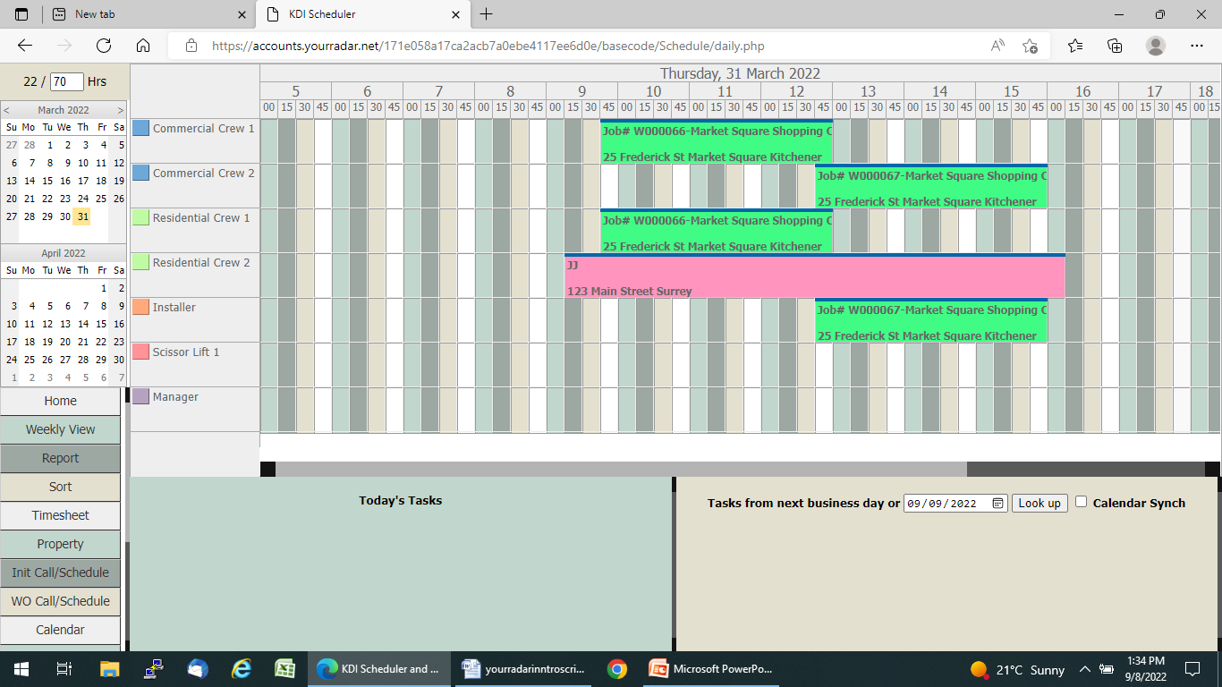Click the Commercial Crew 1 blue color swatch

pos(141,128)
